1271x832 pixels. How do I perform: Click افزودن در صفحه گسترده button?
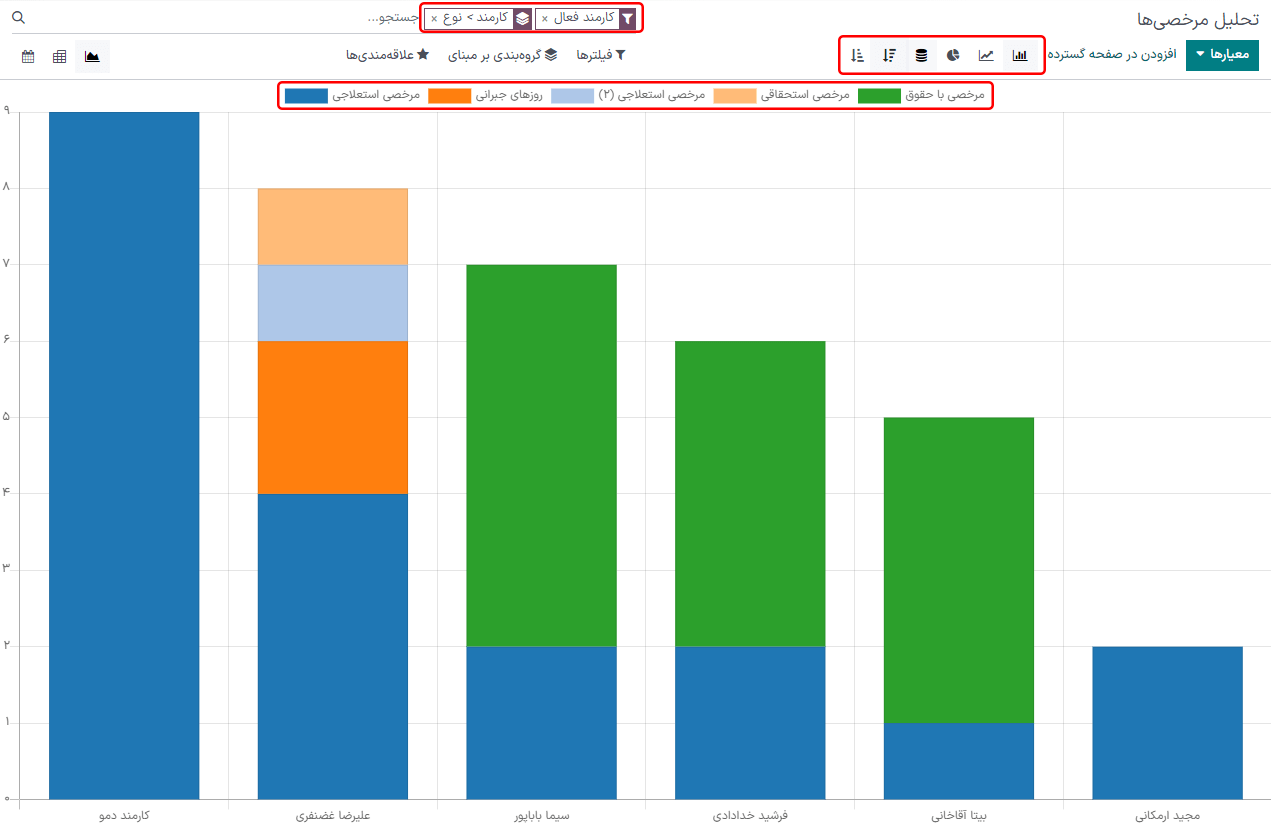(x=1113, y=55)
